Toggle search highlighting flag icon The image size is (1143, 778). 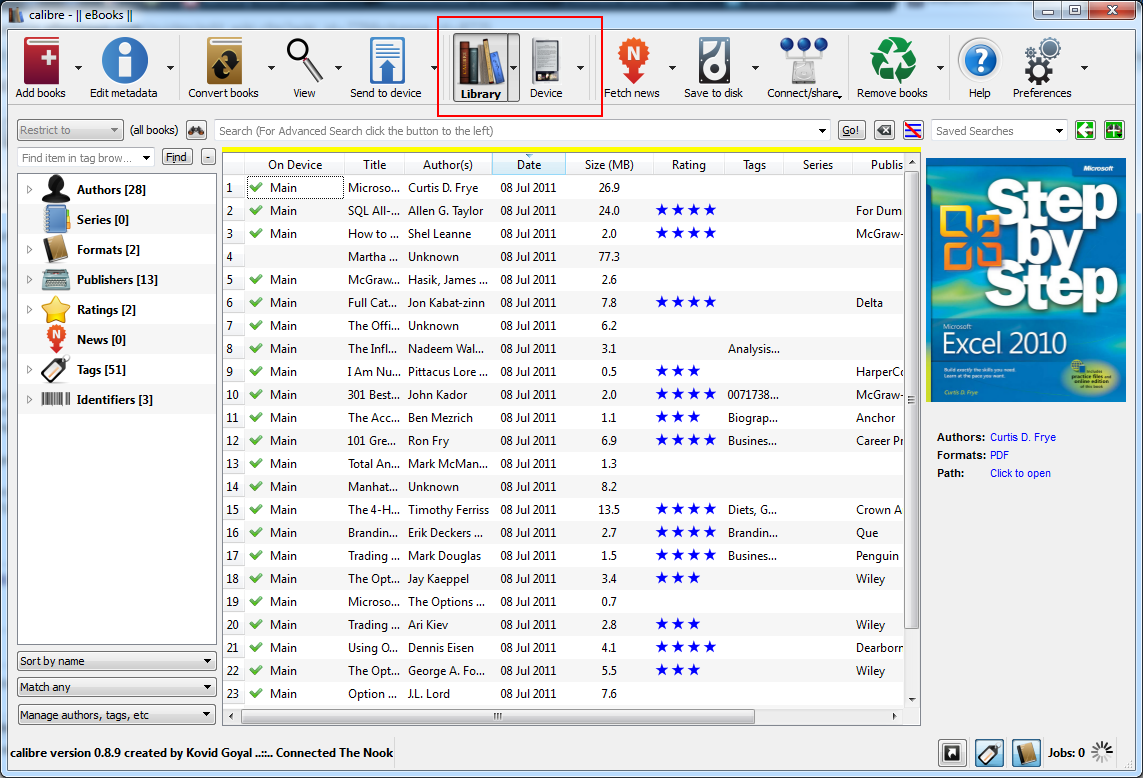point(913,131)
